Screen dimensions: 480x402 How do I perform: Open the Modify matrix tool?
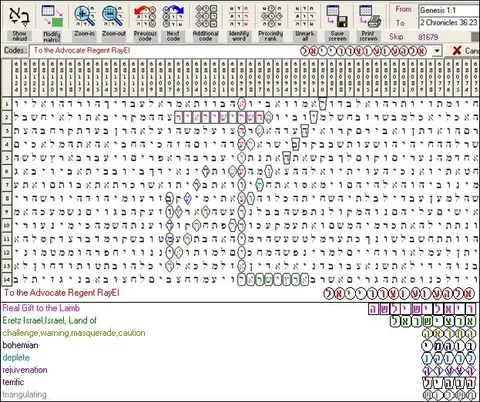[52, 16]
